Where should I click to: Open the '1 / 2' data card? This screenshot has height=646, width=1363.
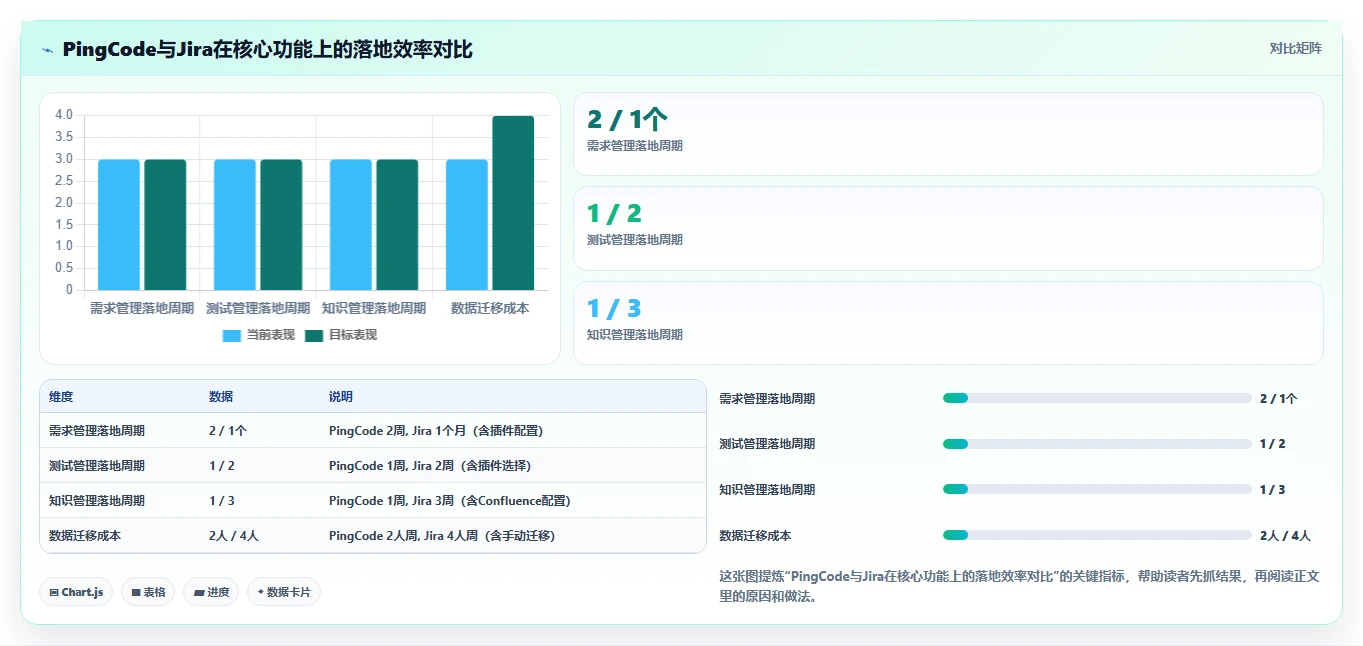[x=948, y=228]
